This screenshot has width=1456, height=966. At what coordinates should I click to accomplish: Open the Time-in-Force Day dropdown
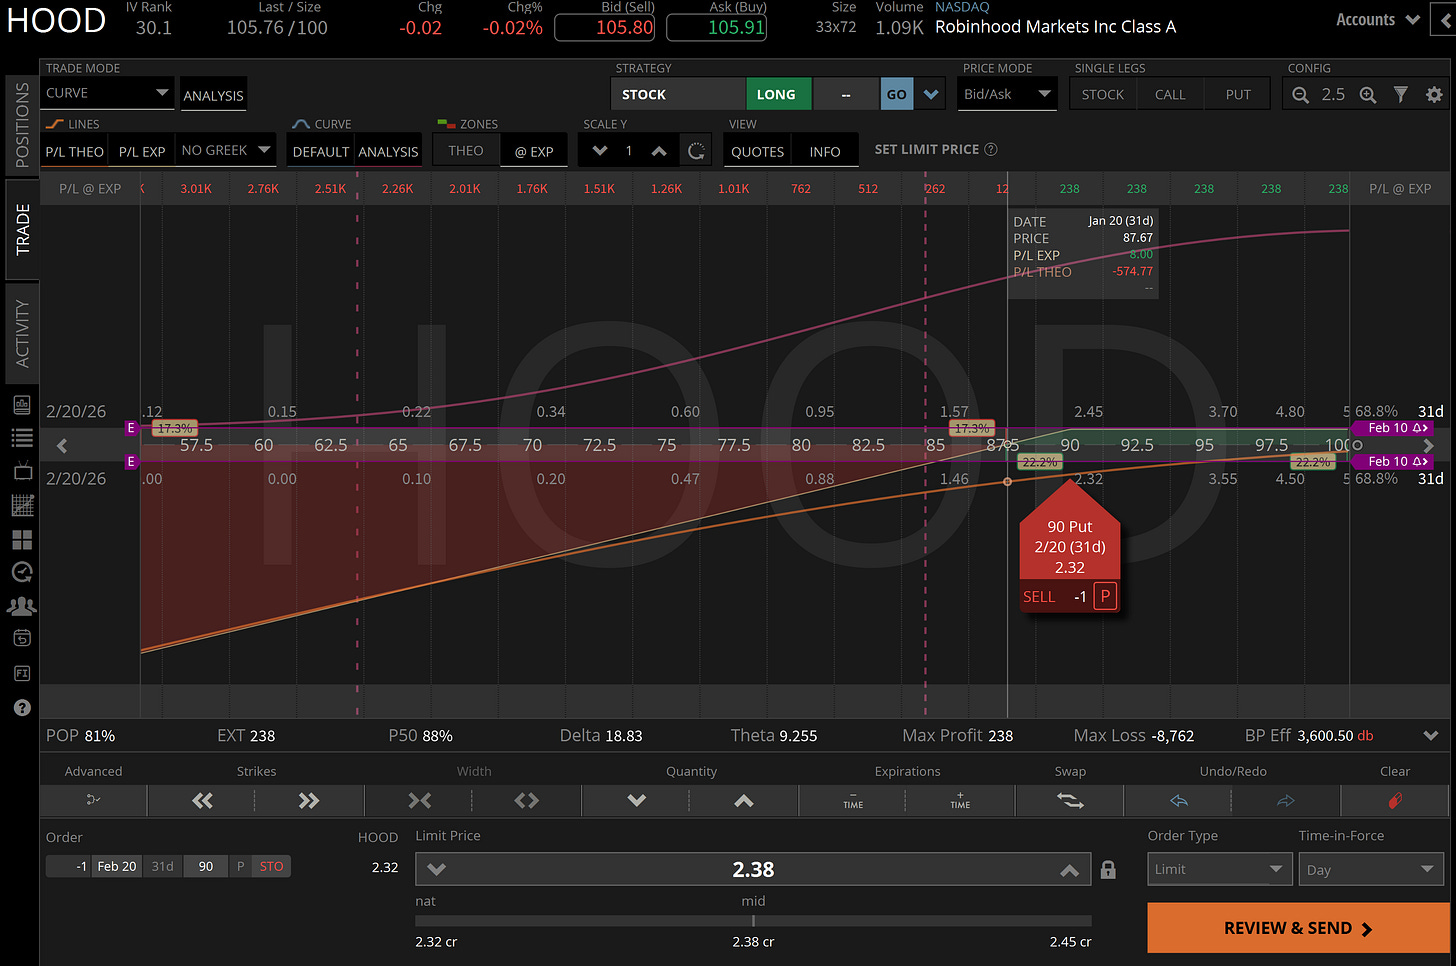[x=1371, y=869]
